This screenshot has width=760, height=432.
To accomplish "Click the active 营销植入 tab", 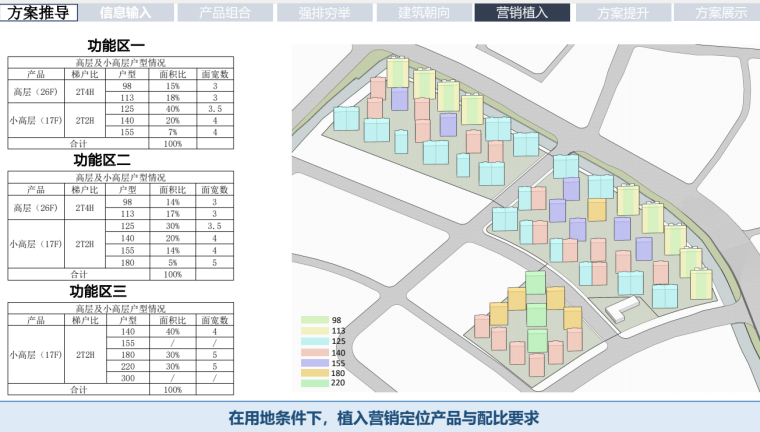I will coord(522,13).
